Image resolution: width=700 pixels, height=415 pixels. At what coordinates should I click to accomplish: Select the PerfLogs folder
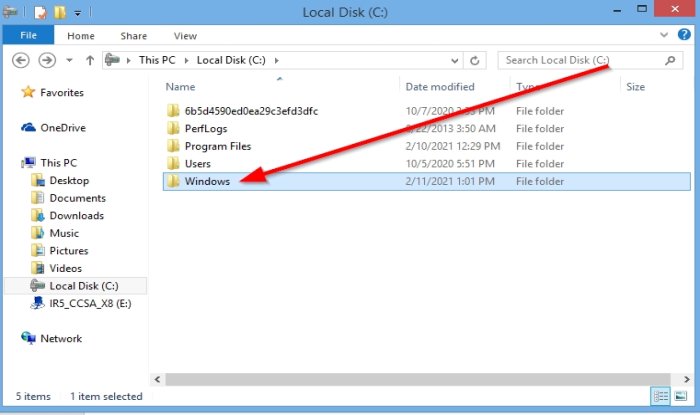coord(206,129)
